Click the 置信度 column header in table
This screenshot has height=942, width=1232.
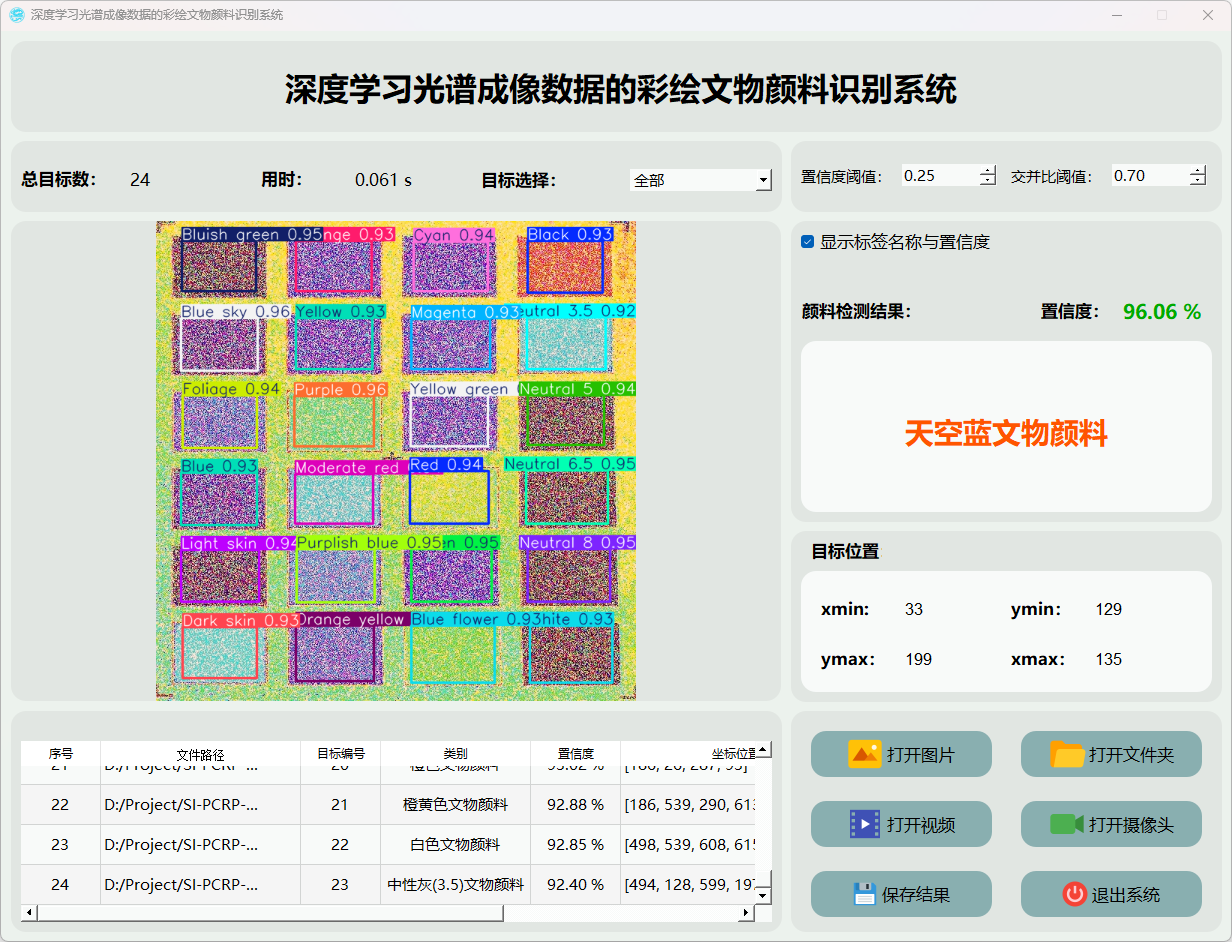(575, 754)
